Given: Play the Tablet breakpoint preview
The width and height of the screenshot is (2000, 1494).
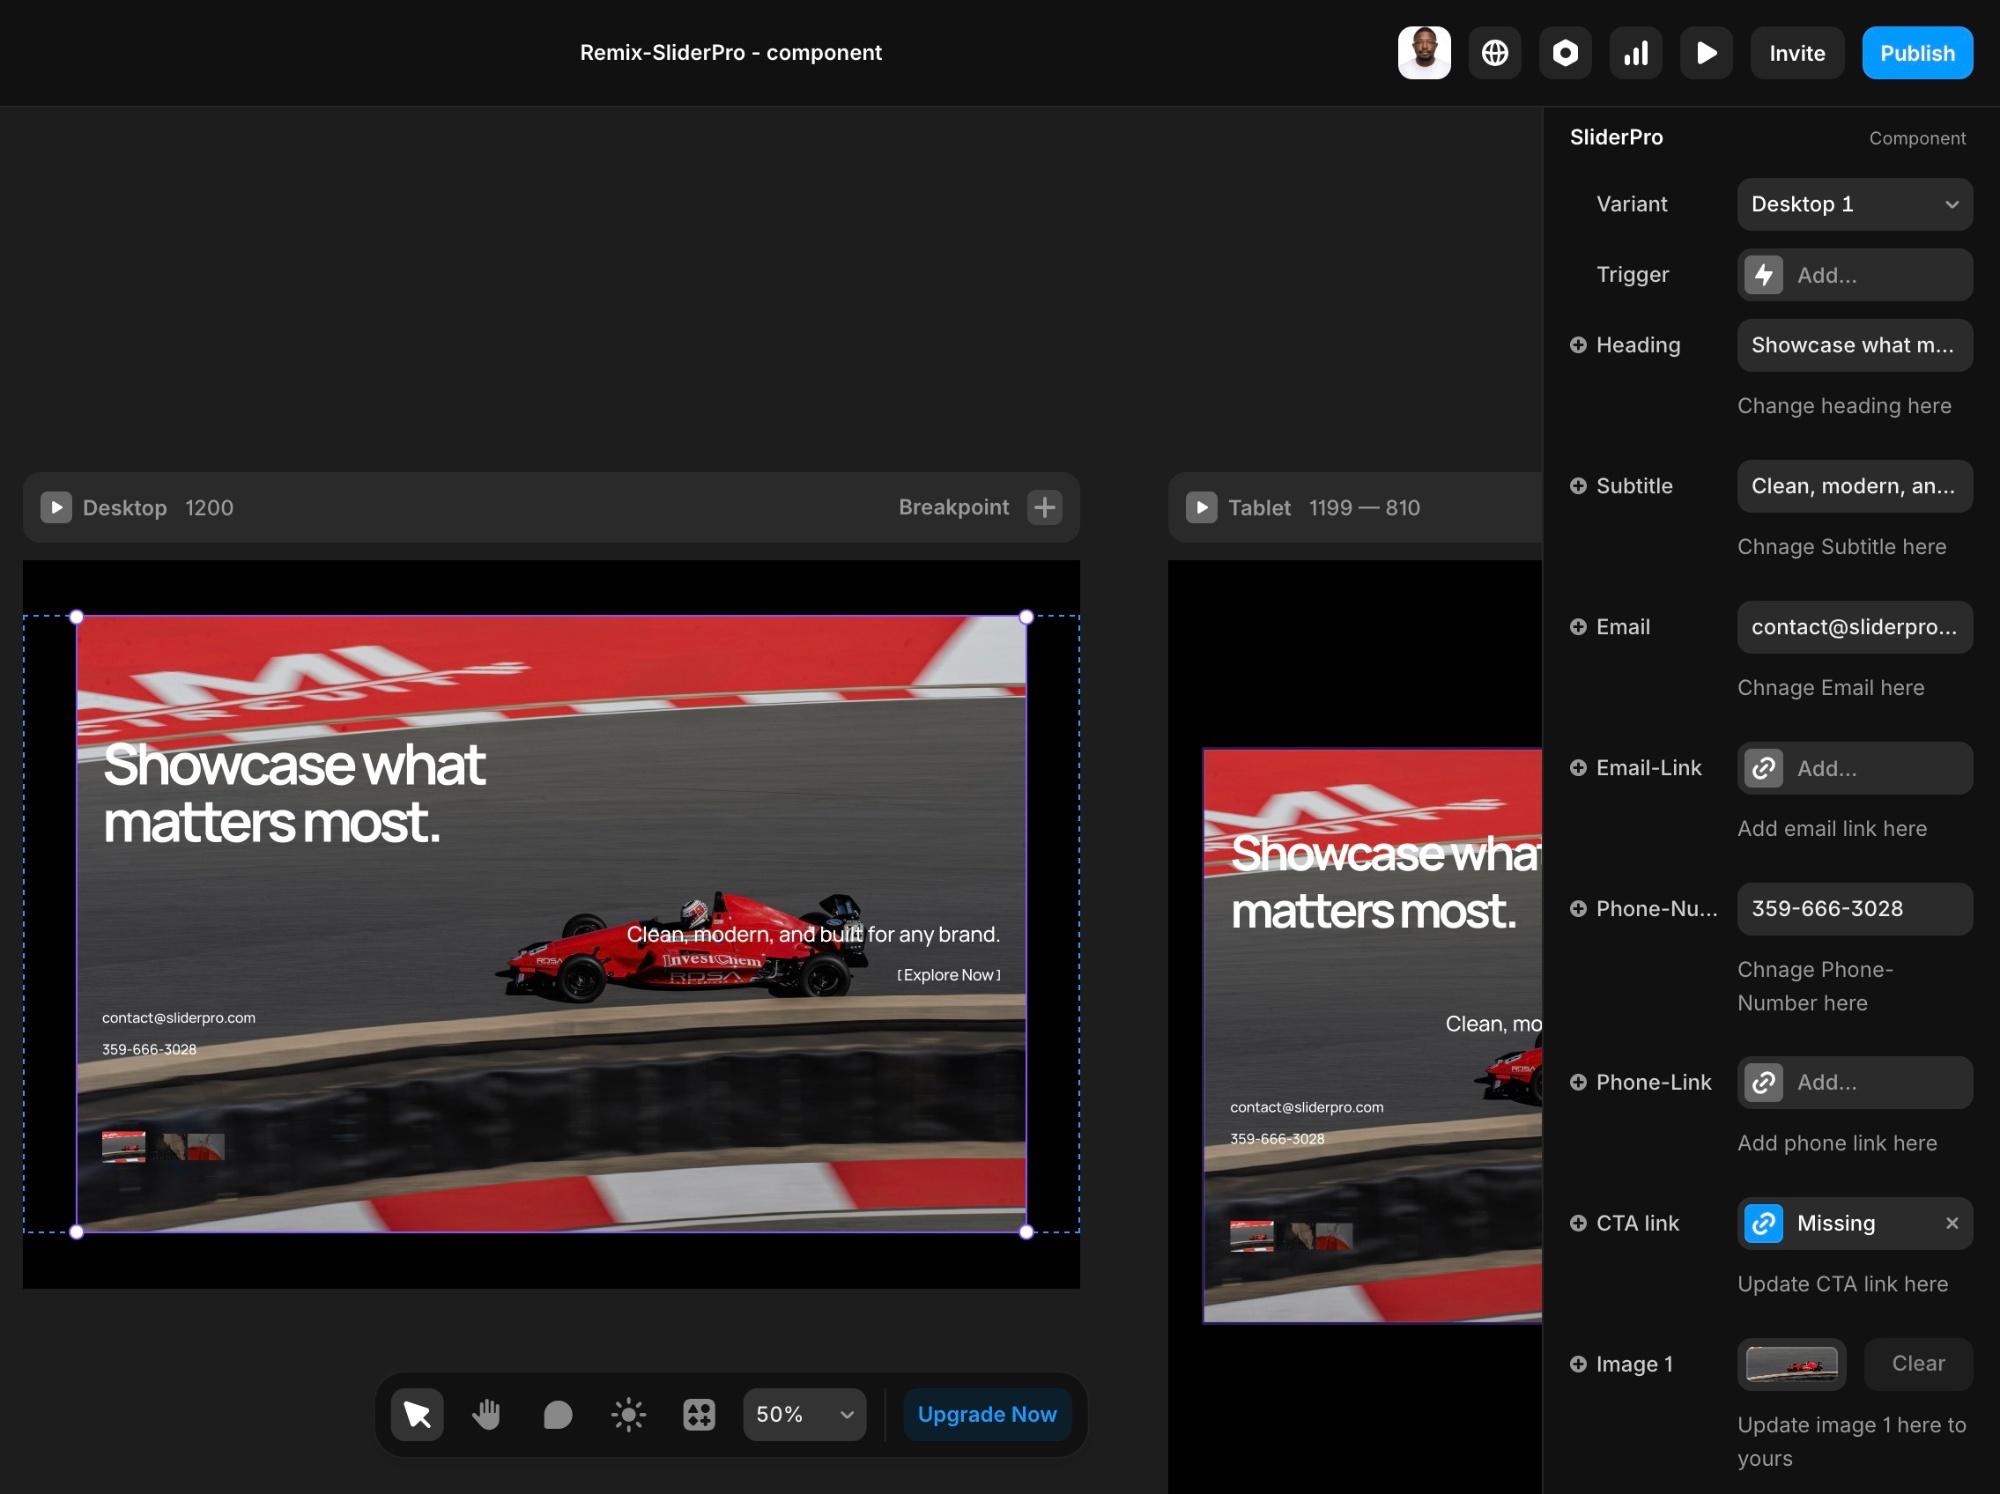Looking at the screenshot, I should (1201, 508).
